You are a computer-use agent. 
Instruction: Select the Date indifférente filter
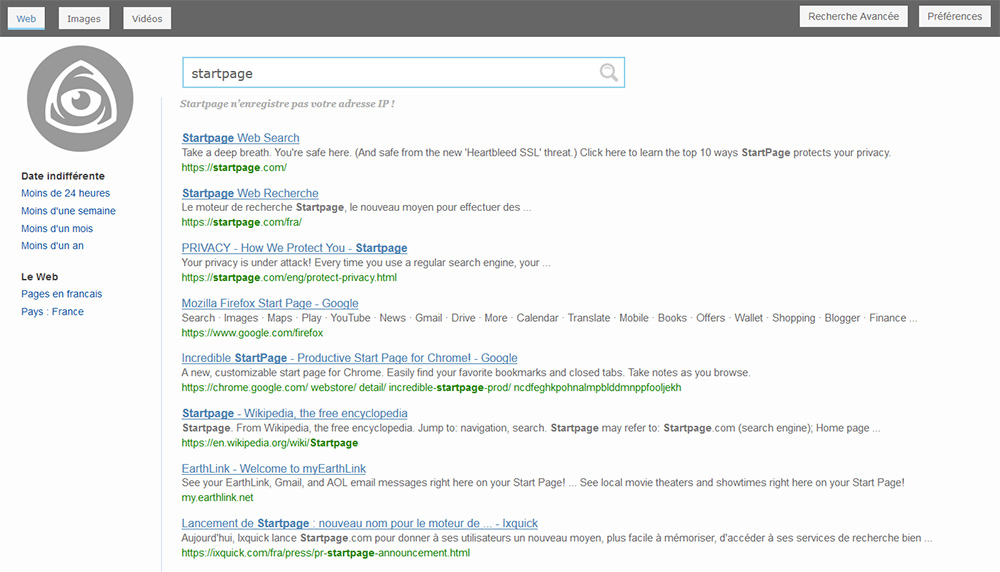point(62,176)
